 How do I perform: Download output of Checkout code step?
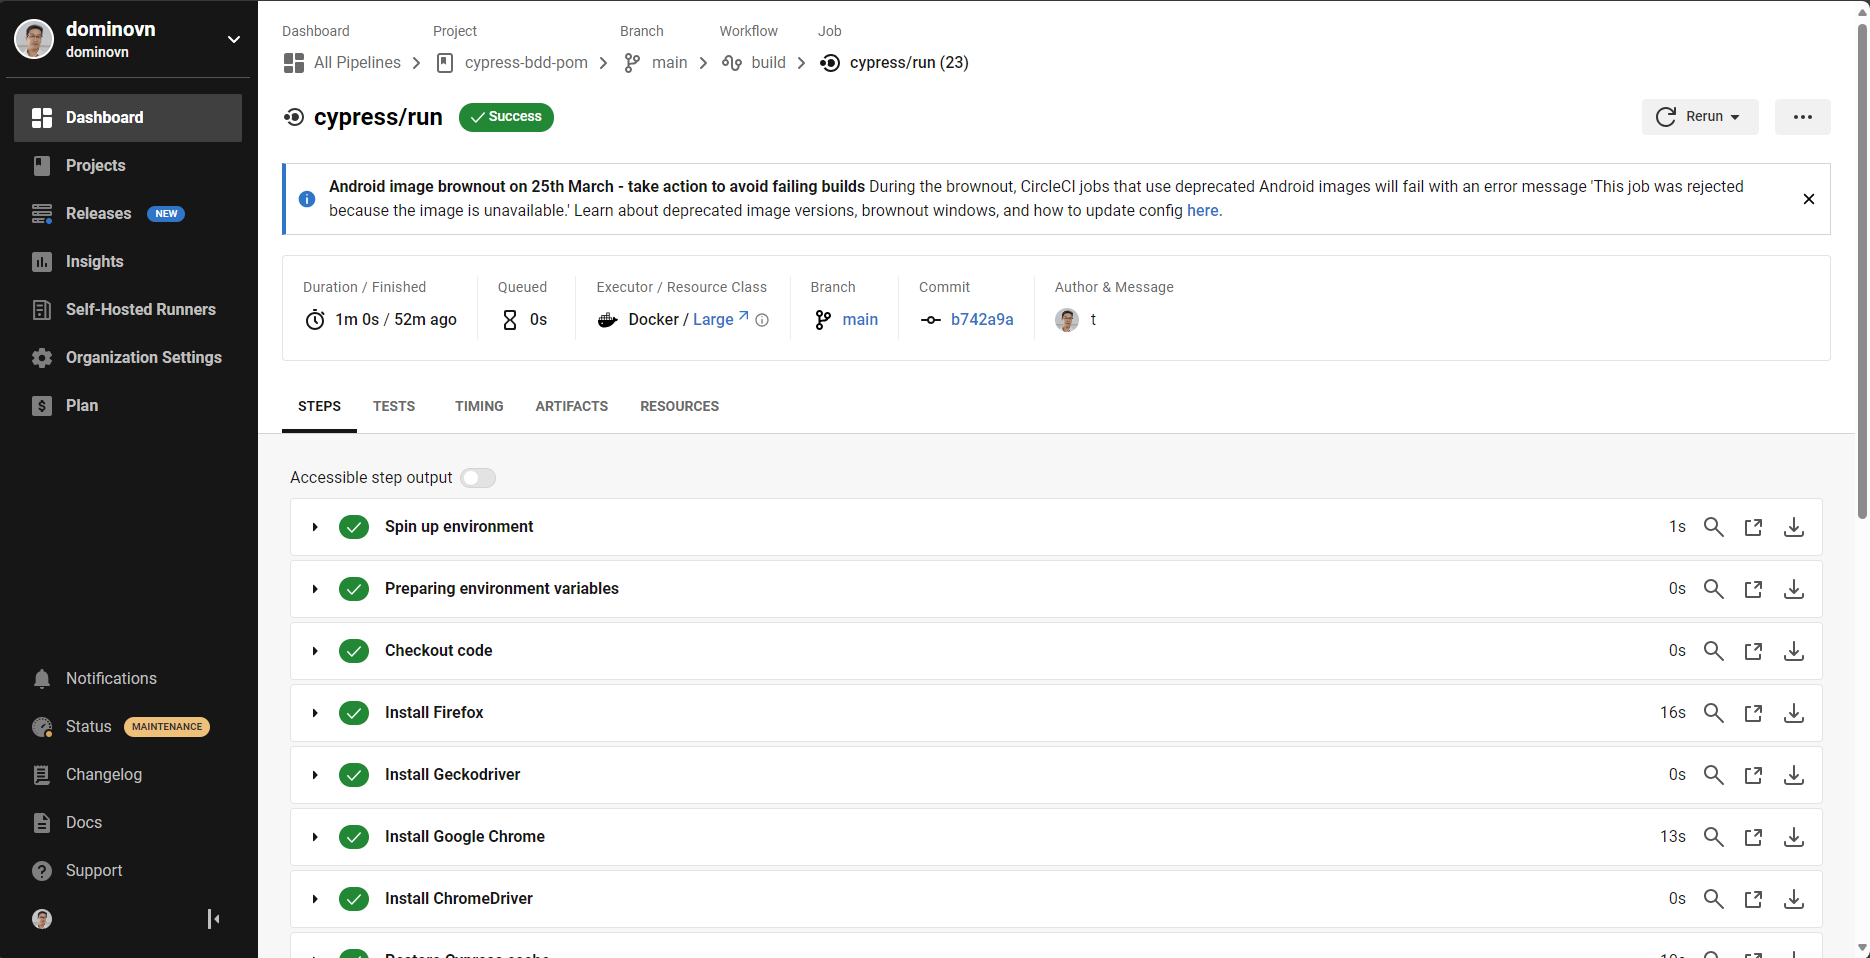pyautogui.click(x=1793, y=651)
